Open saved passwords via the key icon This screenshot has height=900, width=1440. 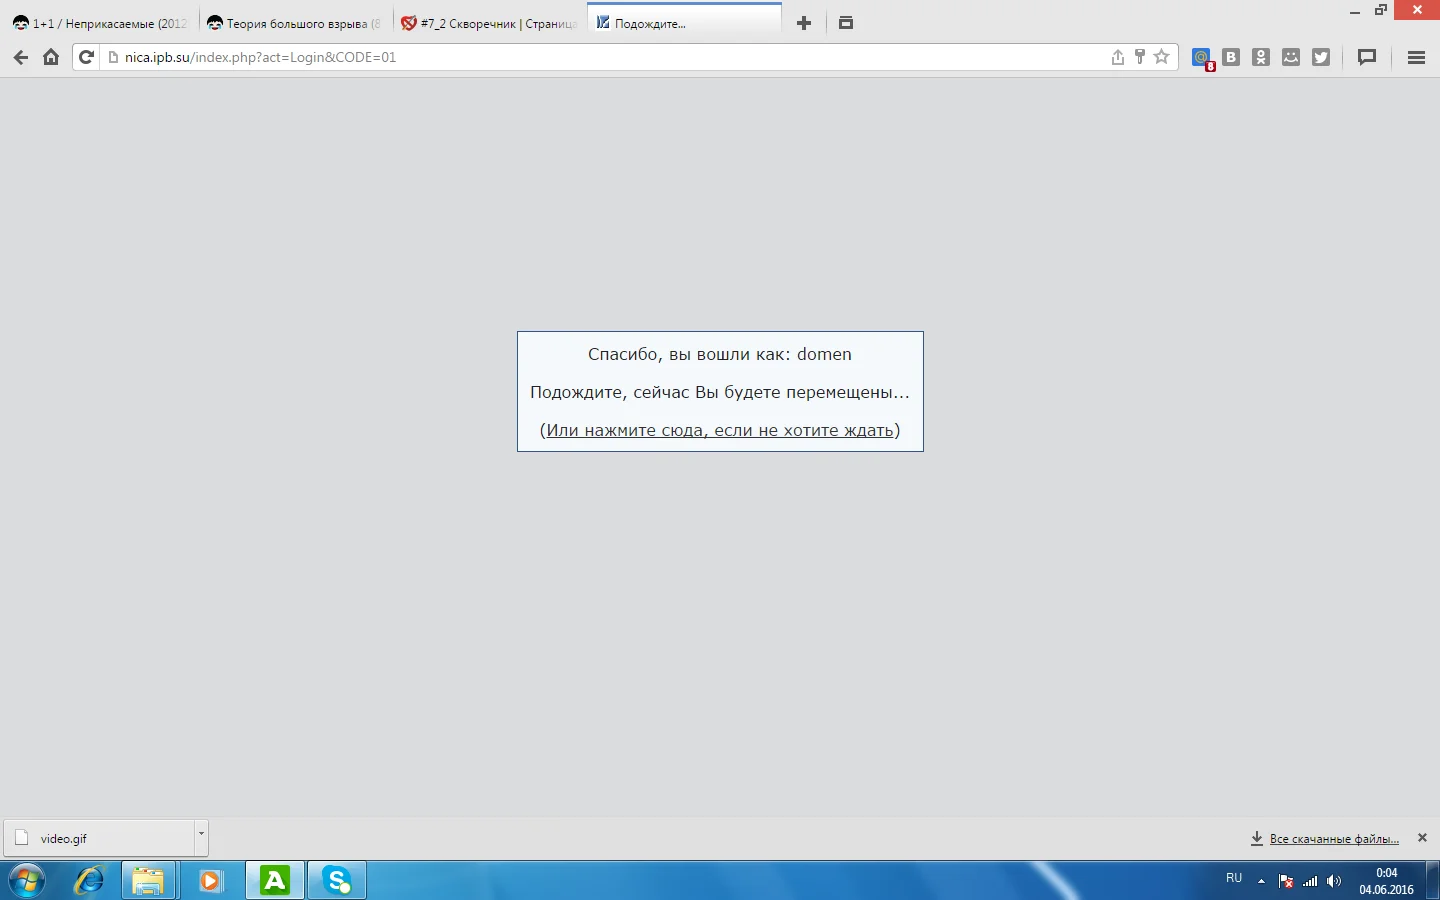pos(1139,57)
